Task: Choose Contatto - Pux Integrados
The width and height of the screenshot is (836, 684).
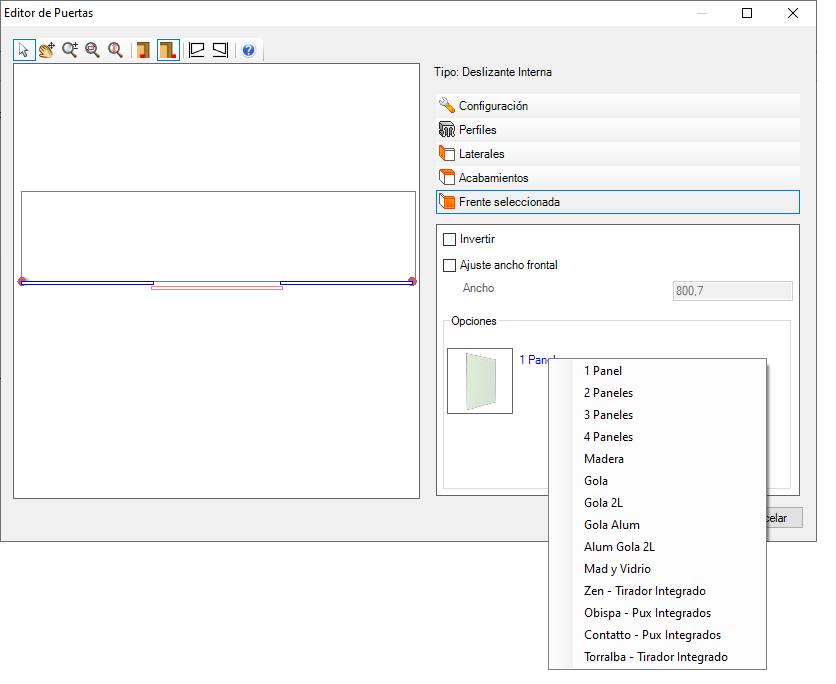Action: 657,635
